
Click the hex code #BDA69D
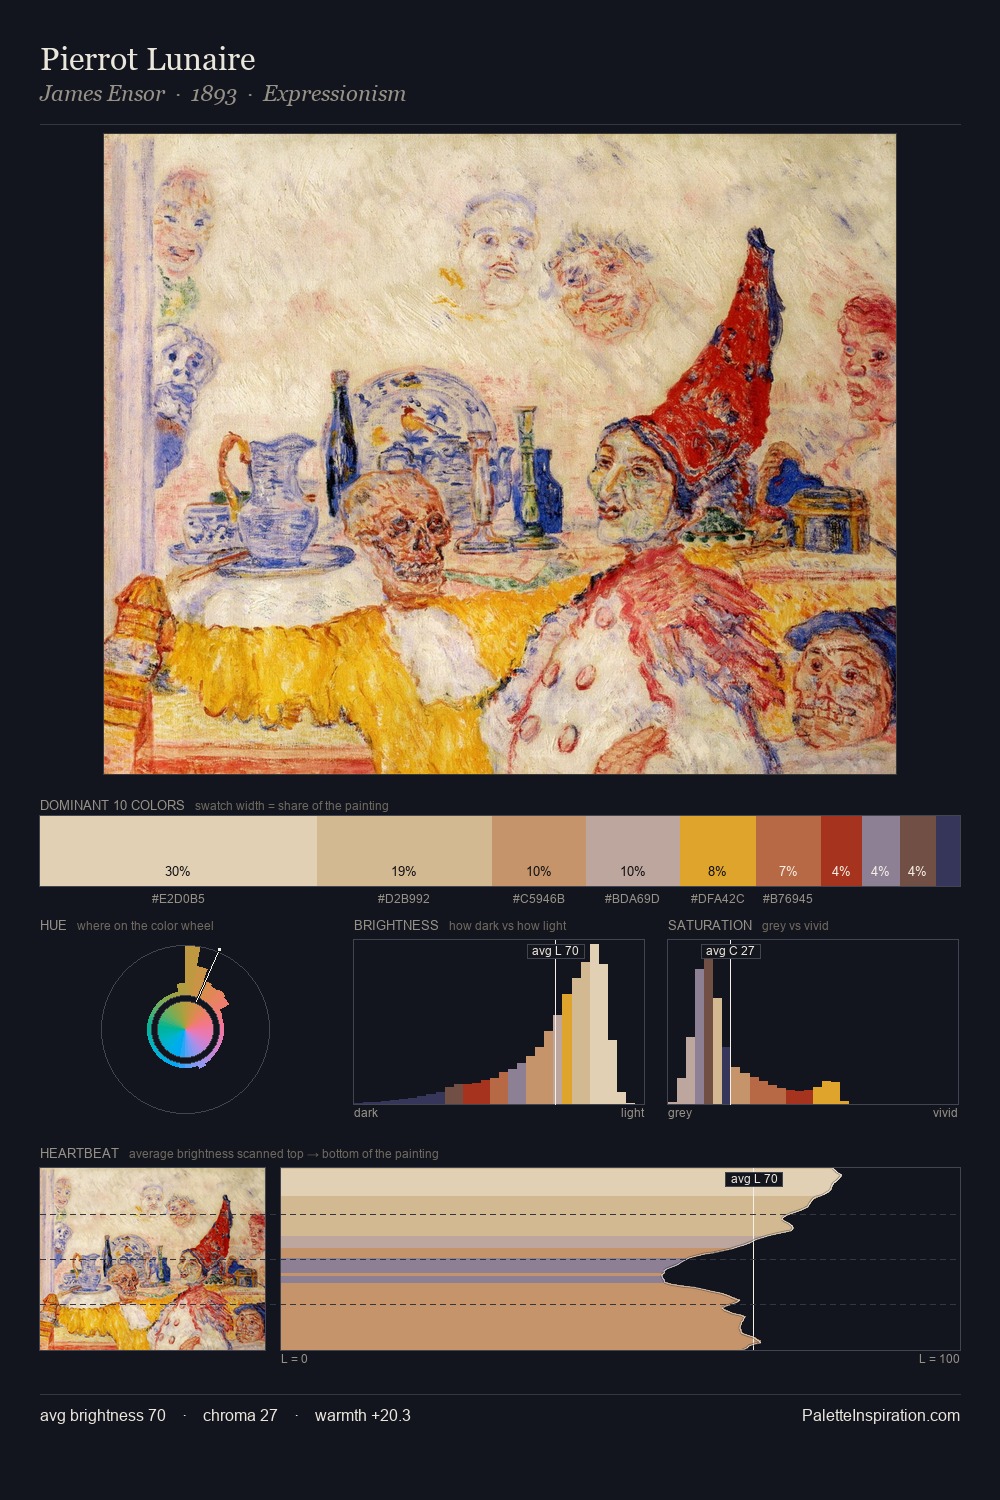pyautogui.click(x=632, y=898)
